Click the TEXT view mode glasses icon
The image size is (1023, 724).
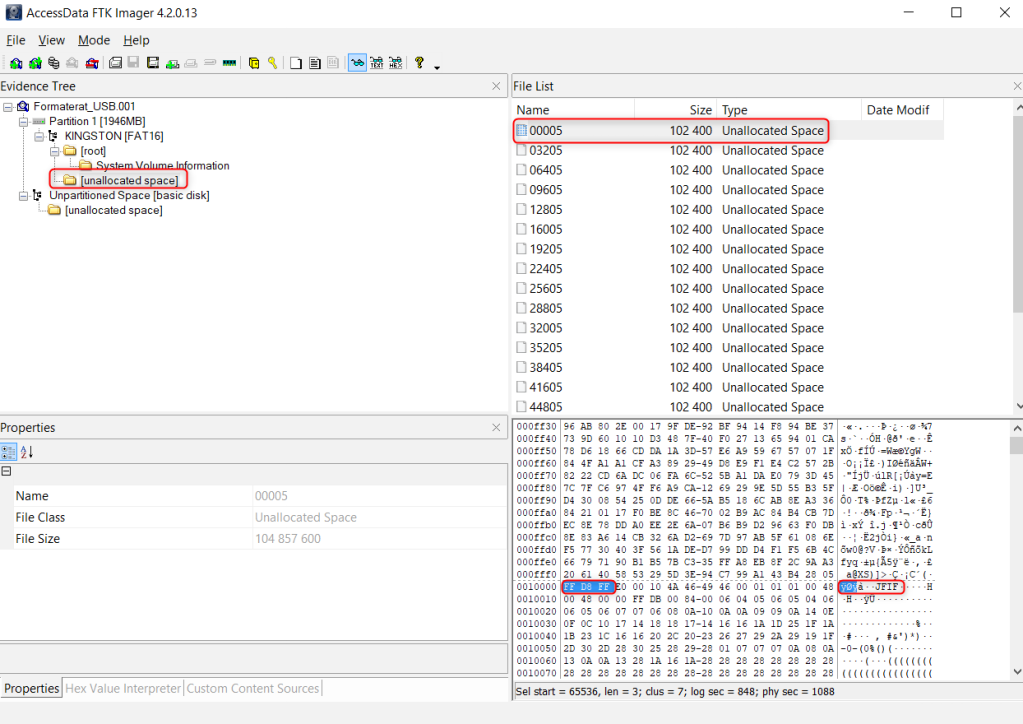(x=377, y=63)
